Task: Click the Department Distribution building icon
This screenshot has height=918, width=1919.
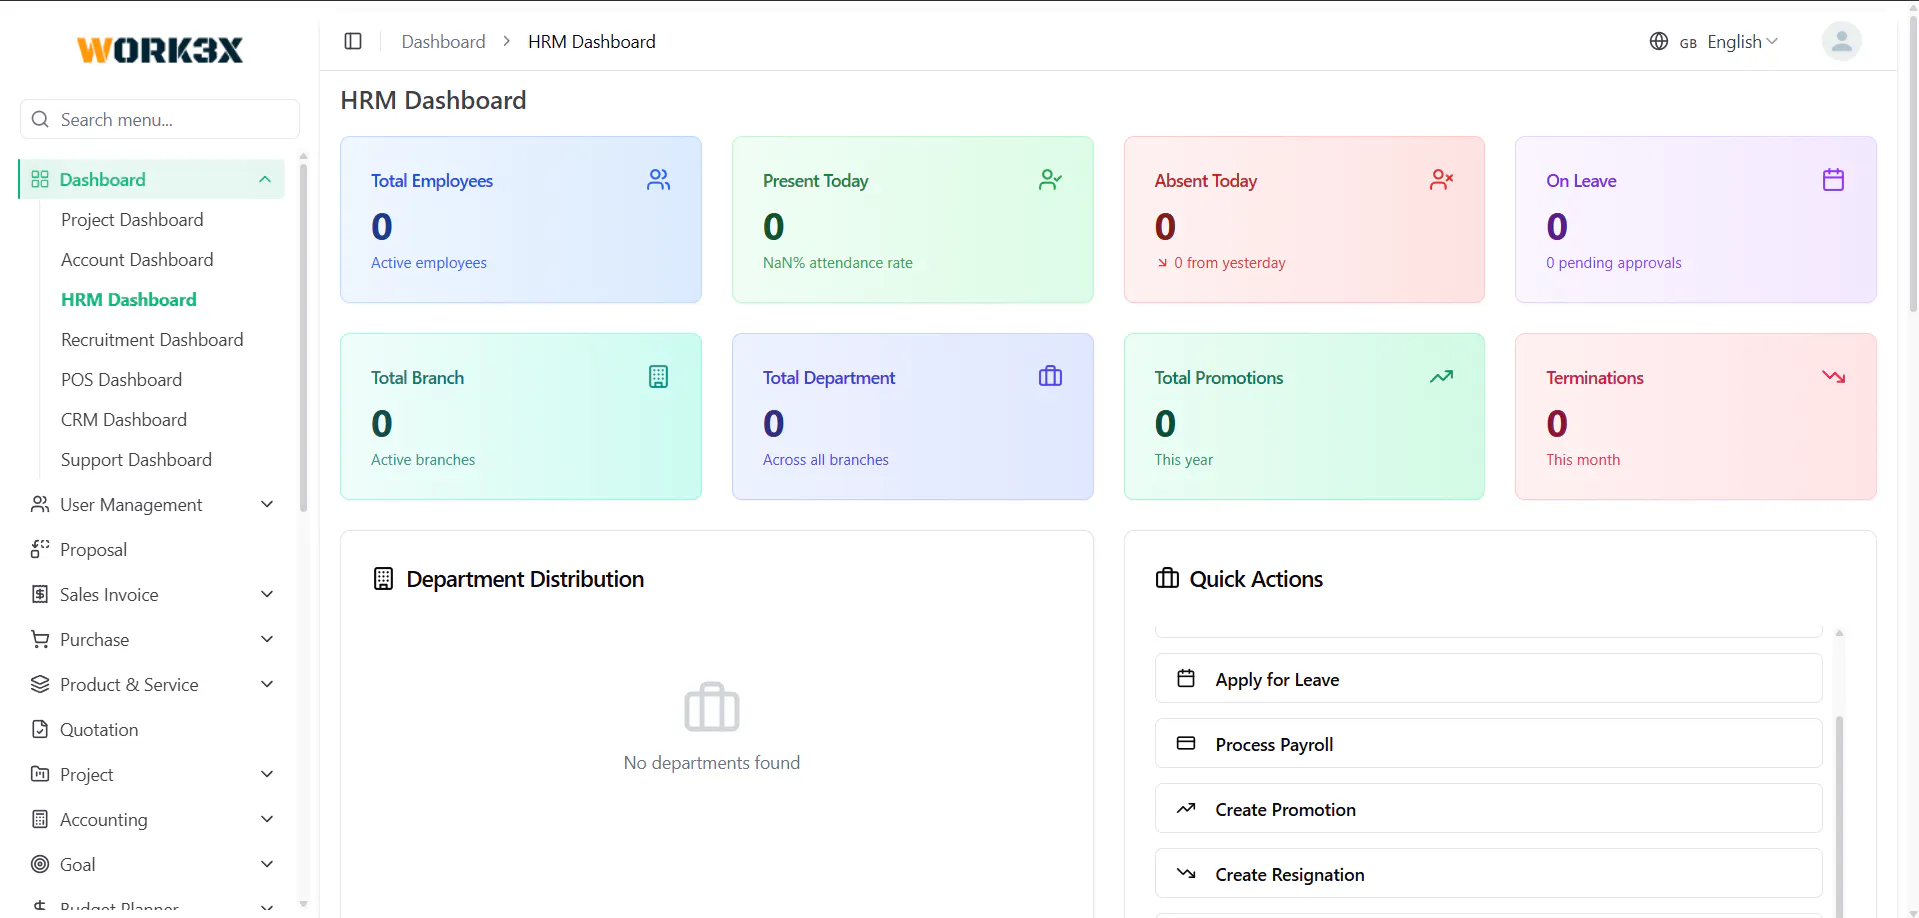Action: tap(383, 579)
